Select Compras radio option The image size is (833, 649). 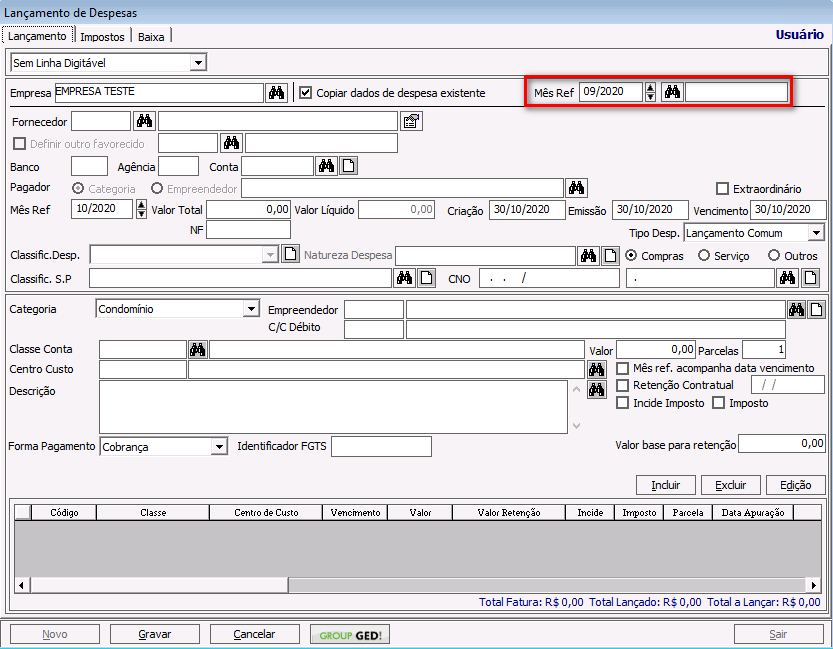click(631, 255)
